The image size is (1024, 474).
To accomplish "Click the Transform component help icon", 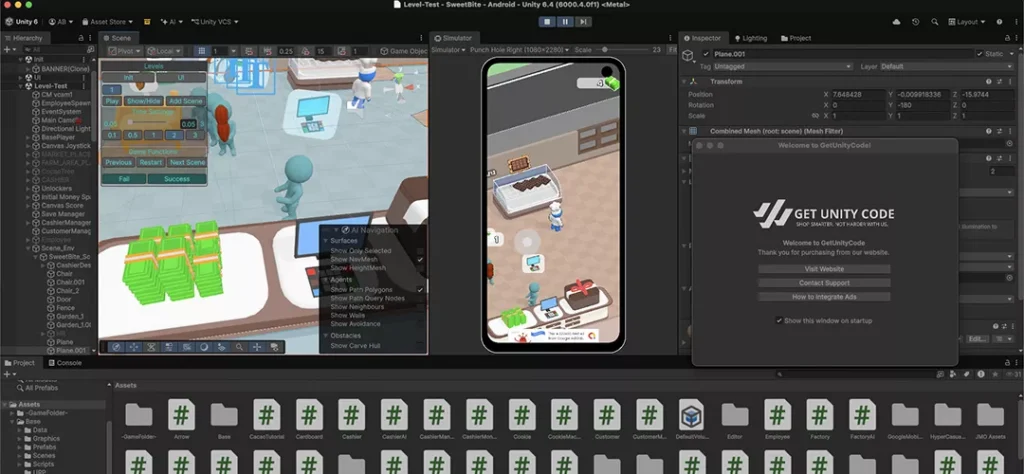I will coord(989,82).
